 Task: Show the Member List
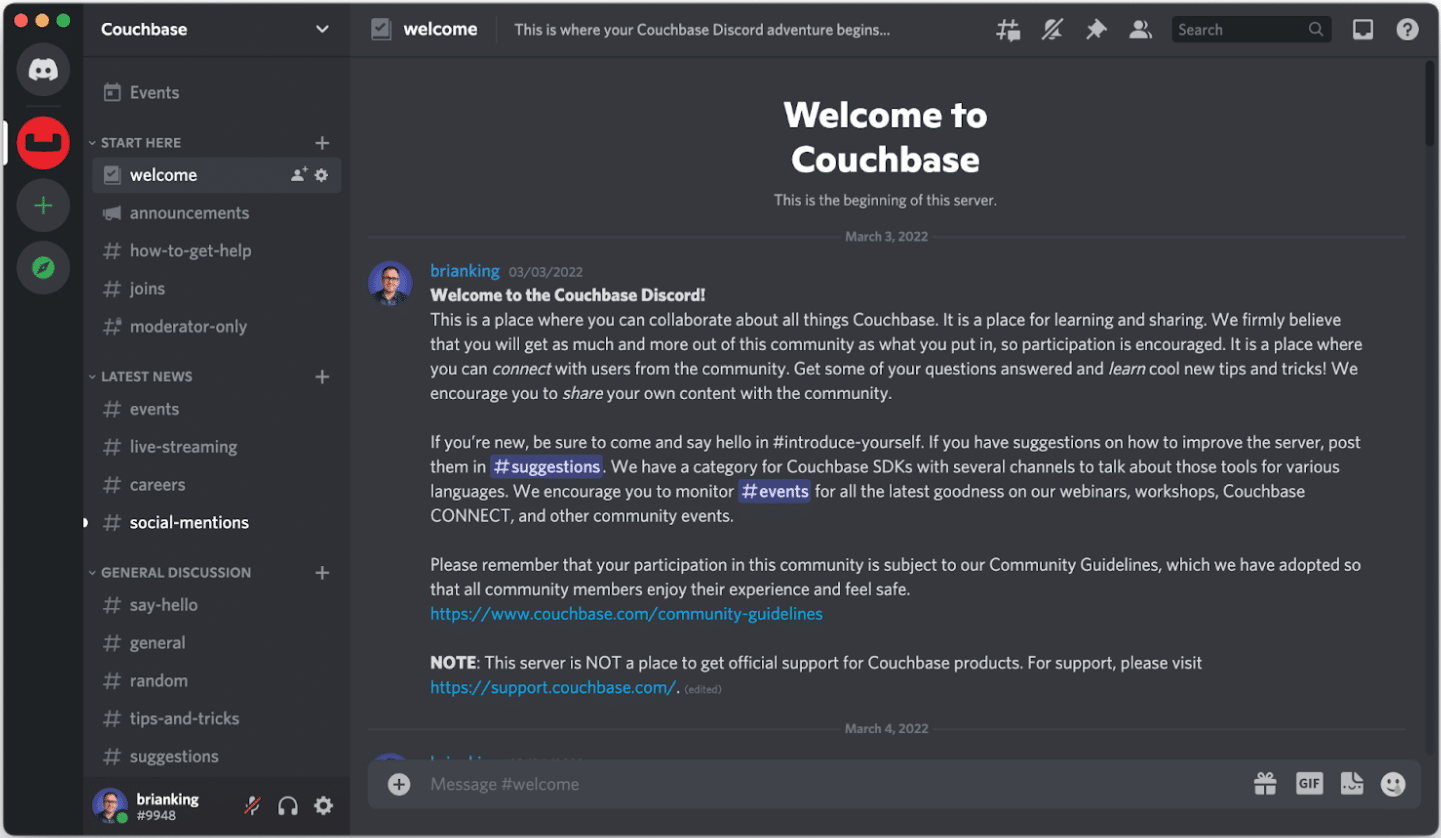1141,29
